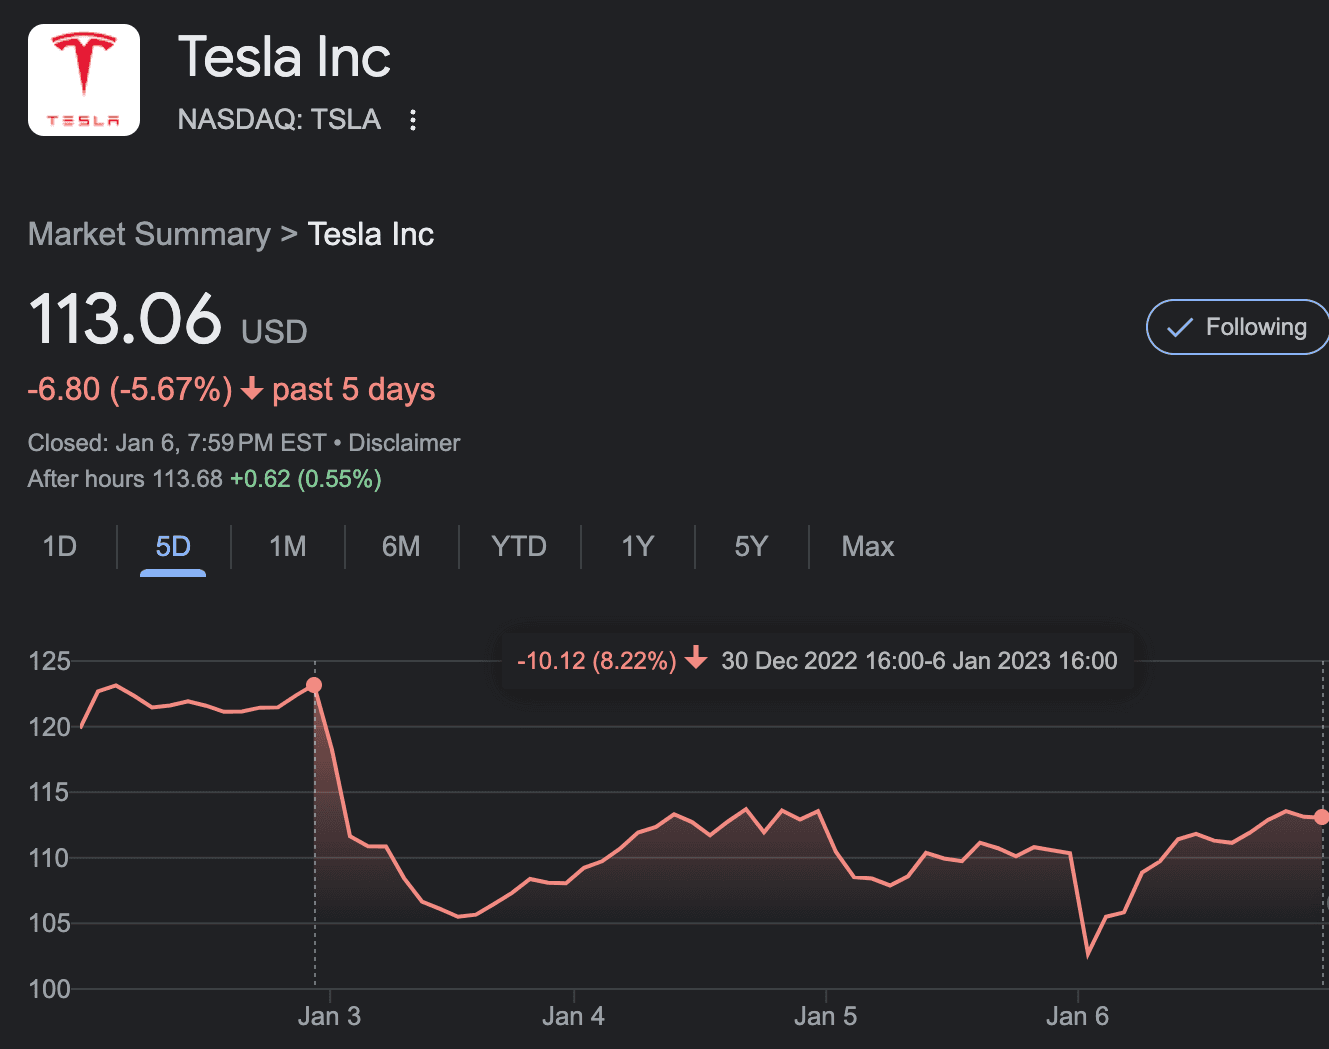1329x1049 pixels.
Task: Click the Jan 4 label on the chart axis
Action: coord(573,1017)
